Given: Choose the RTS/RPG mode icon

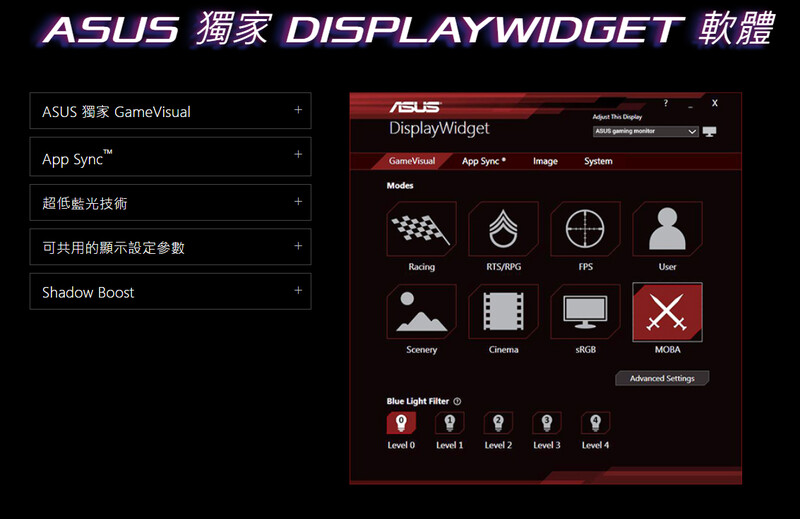Looking at the screenshot, I should click(x=504, y=229).
